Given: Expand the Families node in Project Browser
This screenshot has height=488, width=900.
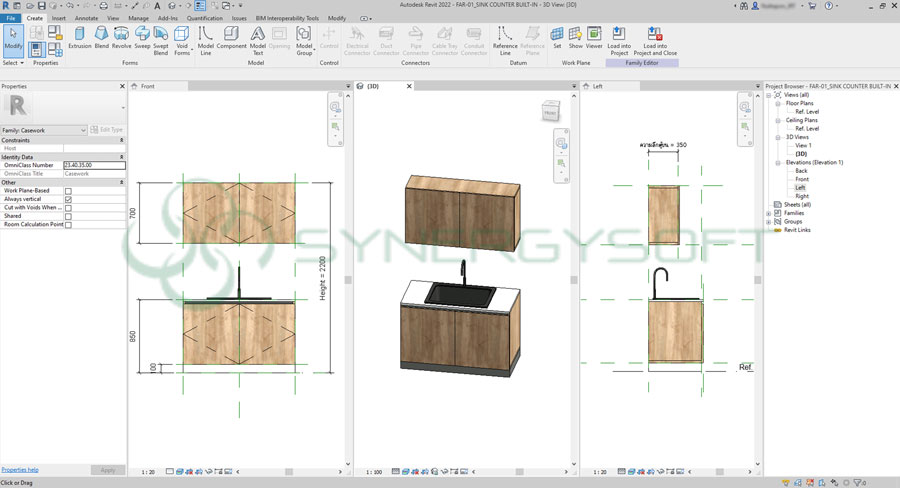Looking at the screenshot, I should (768, 213).
